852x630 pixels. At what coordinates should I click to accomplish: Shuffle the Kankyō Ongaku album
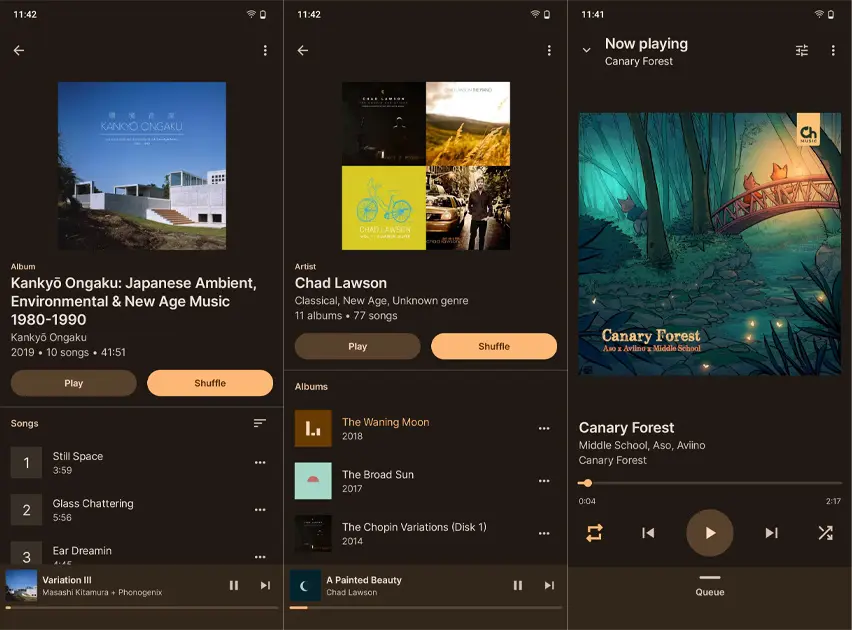coord(210,383)
